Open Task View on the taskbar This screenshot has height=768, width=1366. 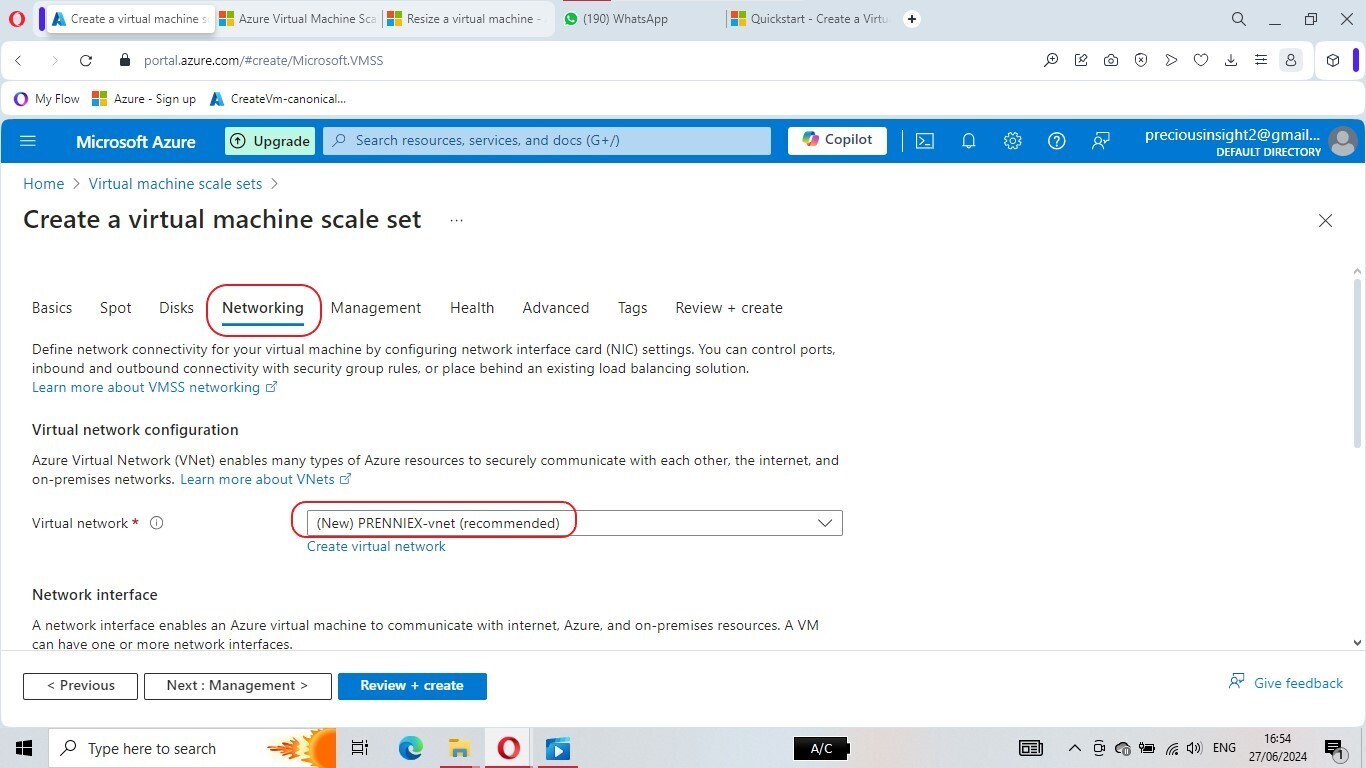[360, 748]
